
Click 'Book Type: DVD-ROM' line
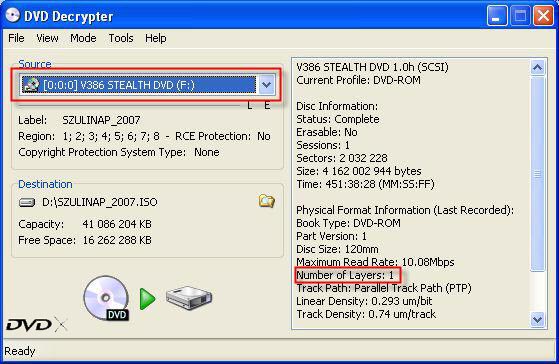tap(348, 223)
